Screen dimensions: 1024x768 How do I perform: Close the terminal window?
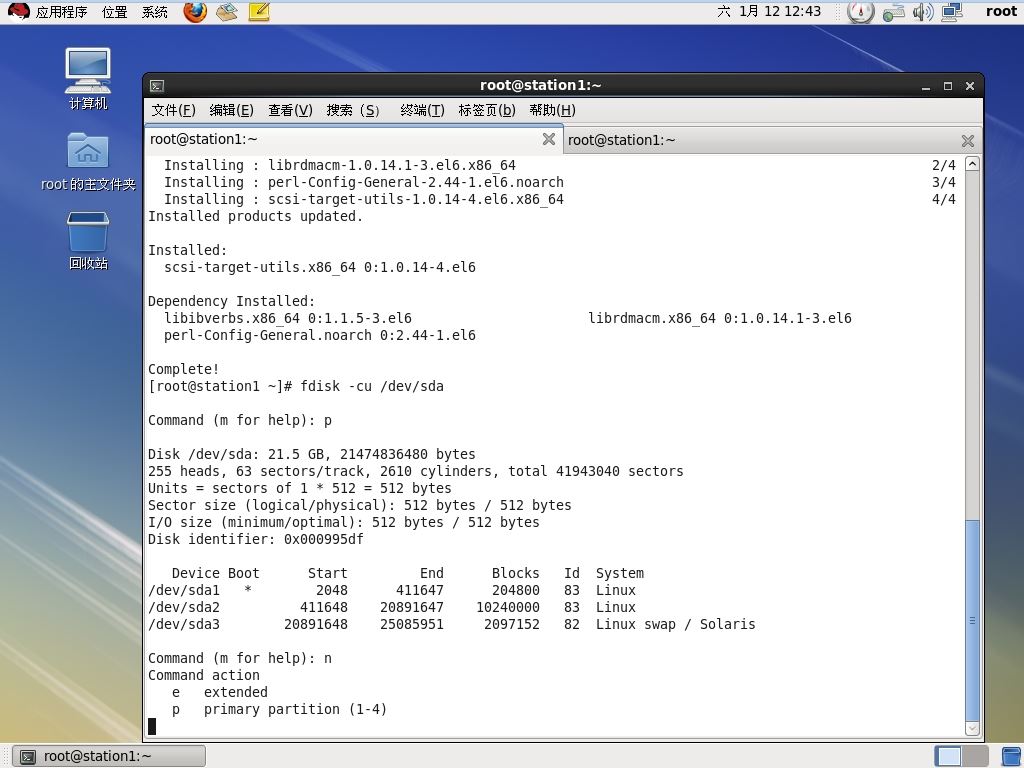coord(970,86)
